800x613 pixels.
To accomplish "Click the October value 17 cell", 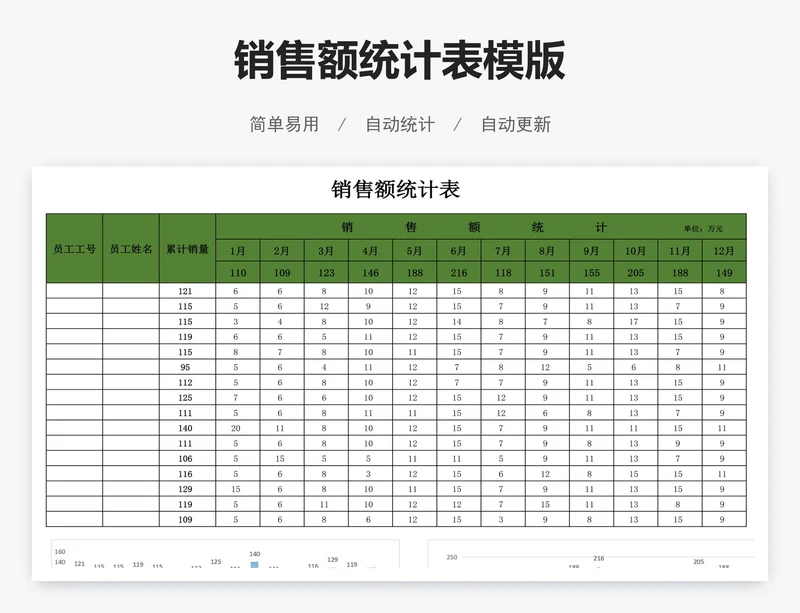I will 634,322.
